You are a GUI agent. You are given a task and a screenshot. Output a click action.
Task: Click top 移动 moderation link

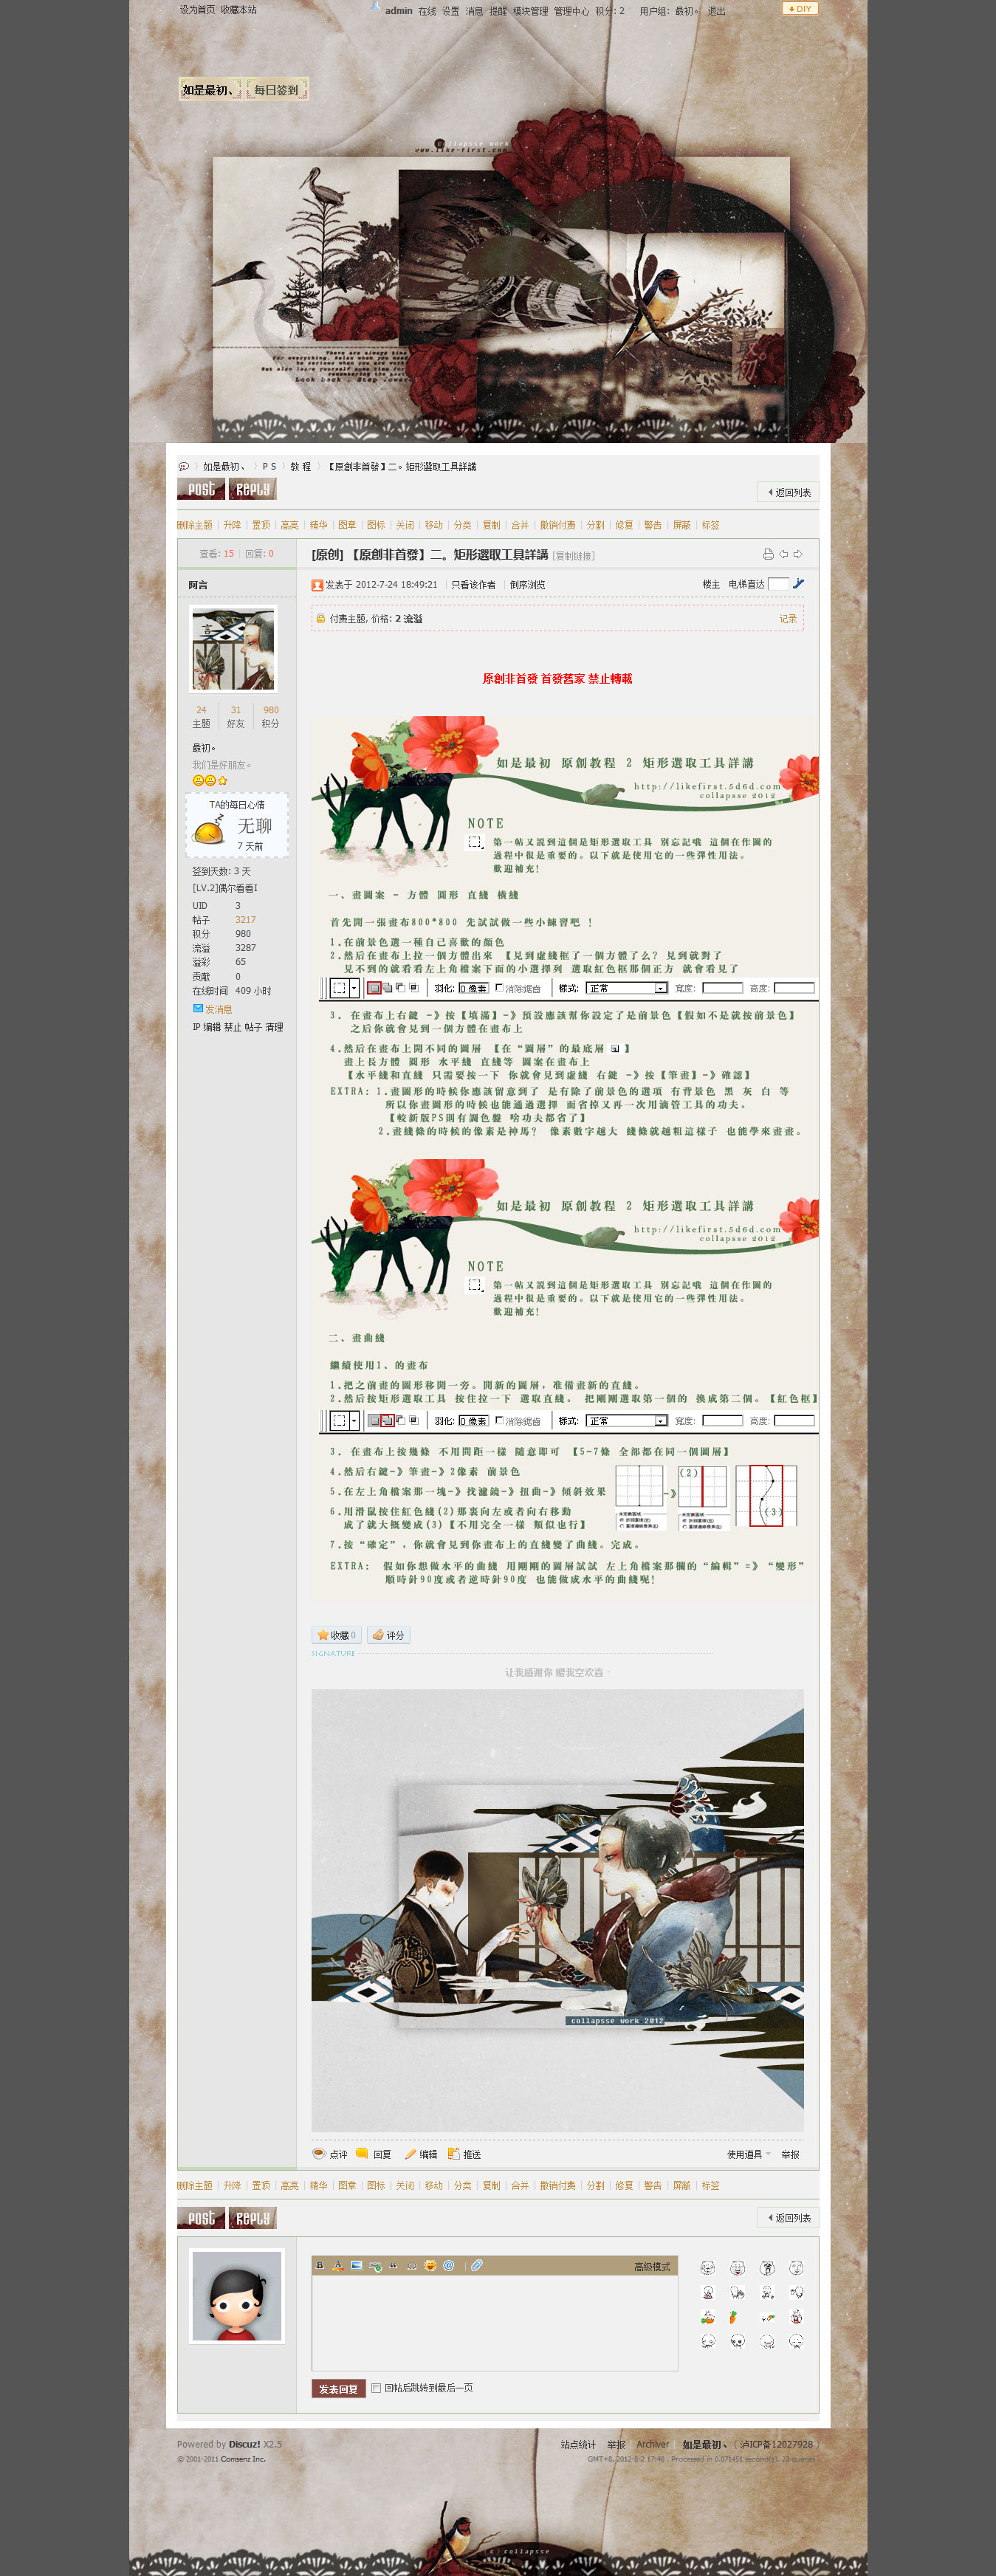coord(434,525)
